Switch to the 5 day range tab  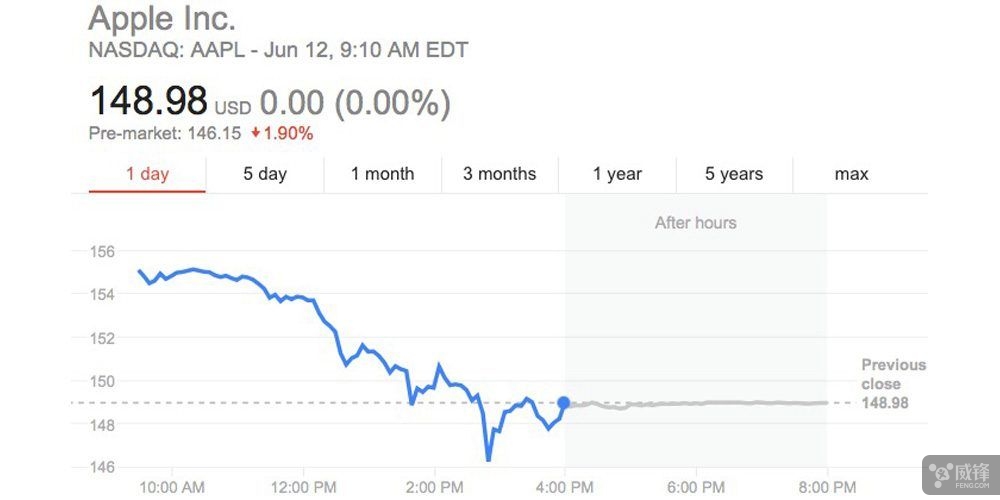265,174
